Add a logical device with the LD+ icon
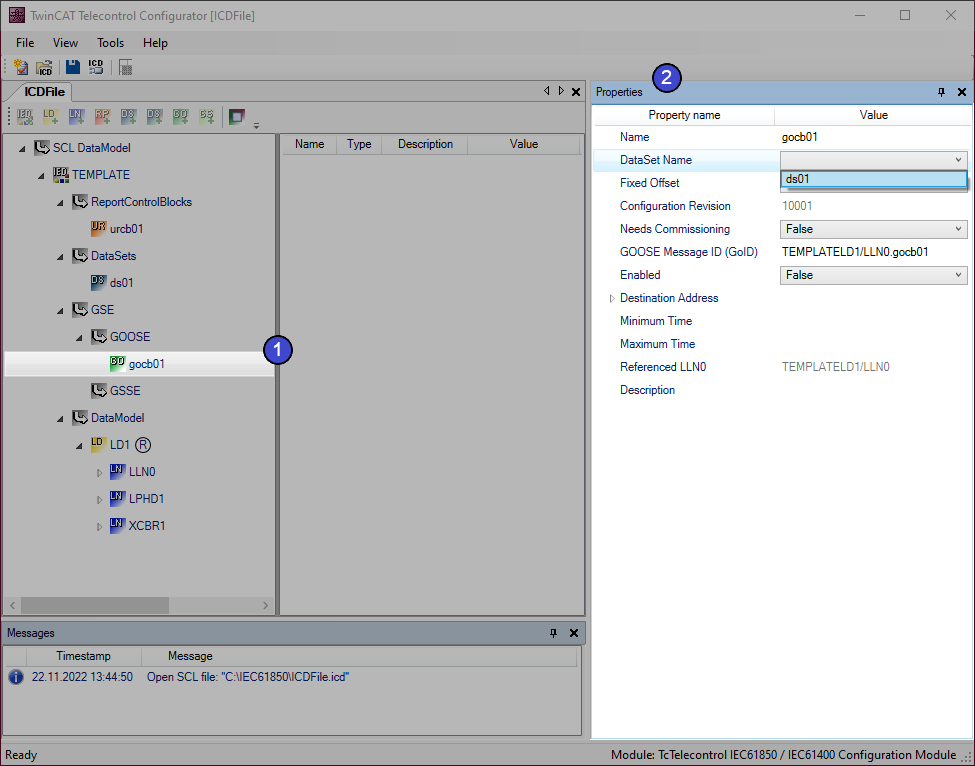The image size is (975, 766). click(x=50, y=116)
